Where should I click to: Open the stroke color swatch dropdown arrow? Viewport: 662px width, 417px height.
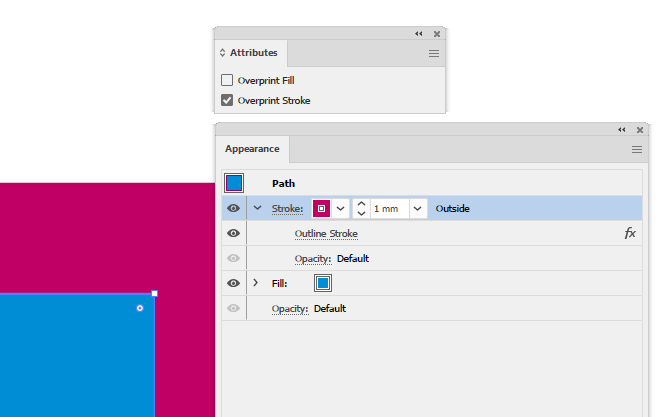coord(340,208)
